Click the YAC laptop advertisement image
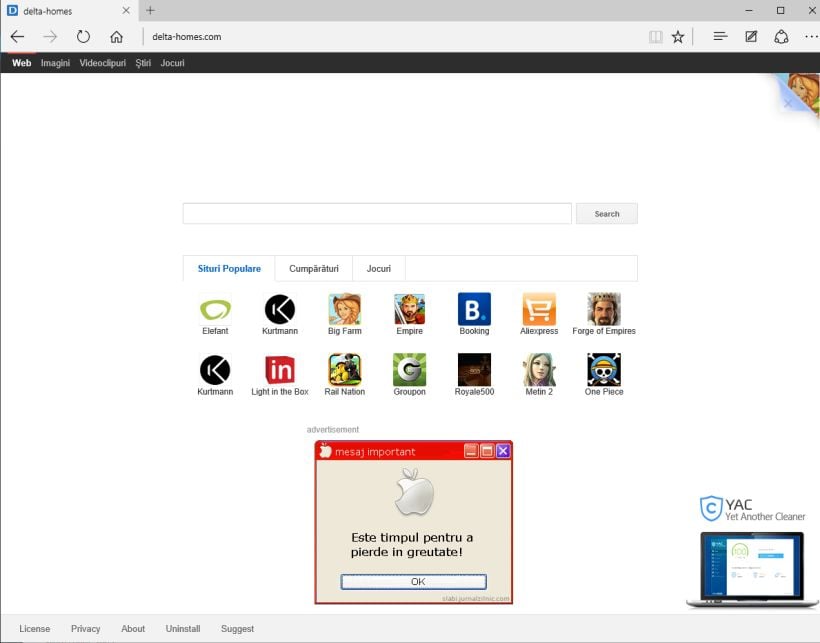The image size is (820, 643). point(752,570)
